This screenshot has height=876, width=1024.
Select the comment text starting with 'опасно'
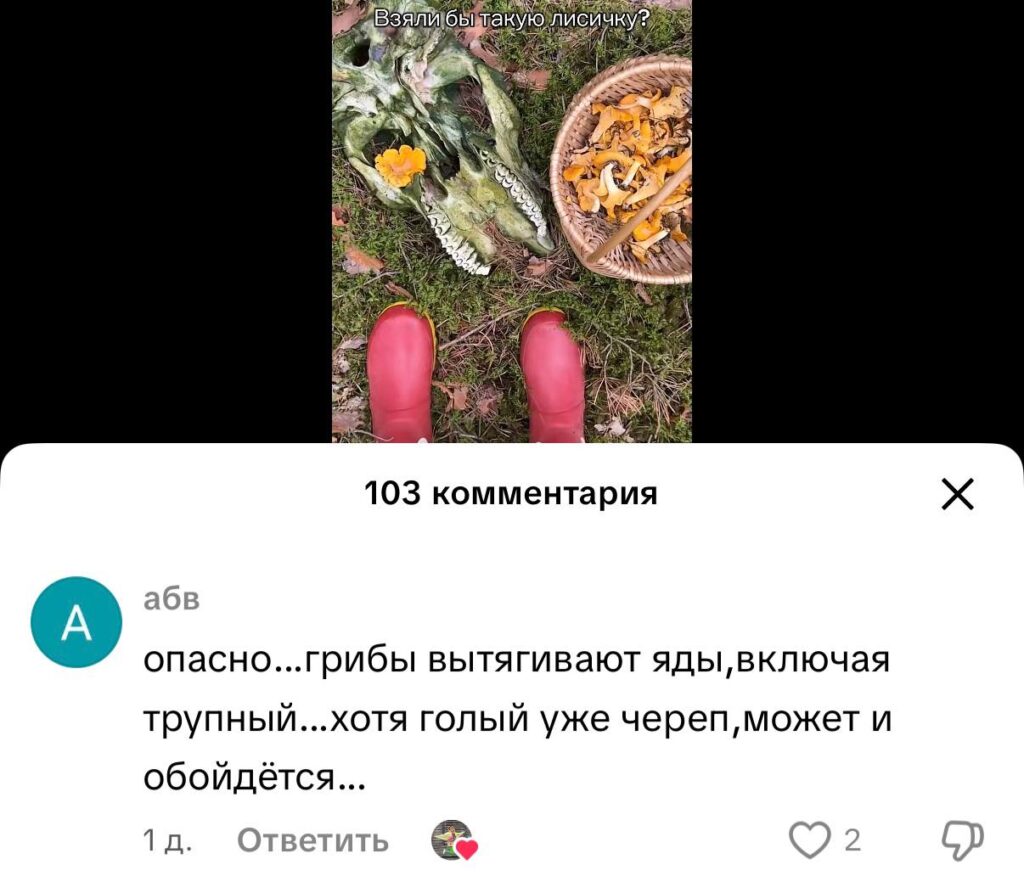pos(517,718)
